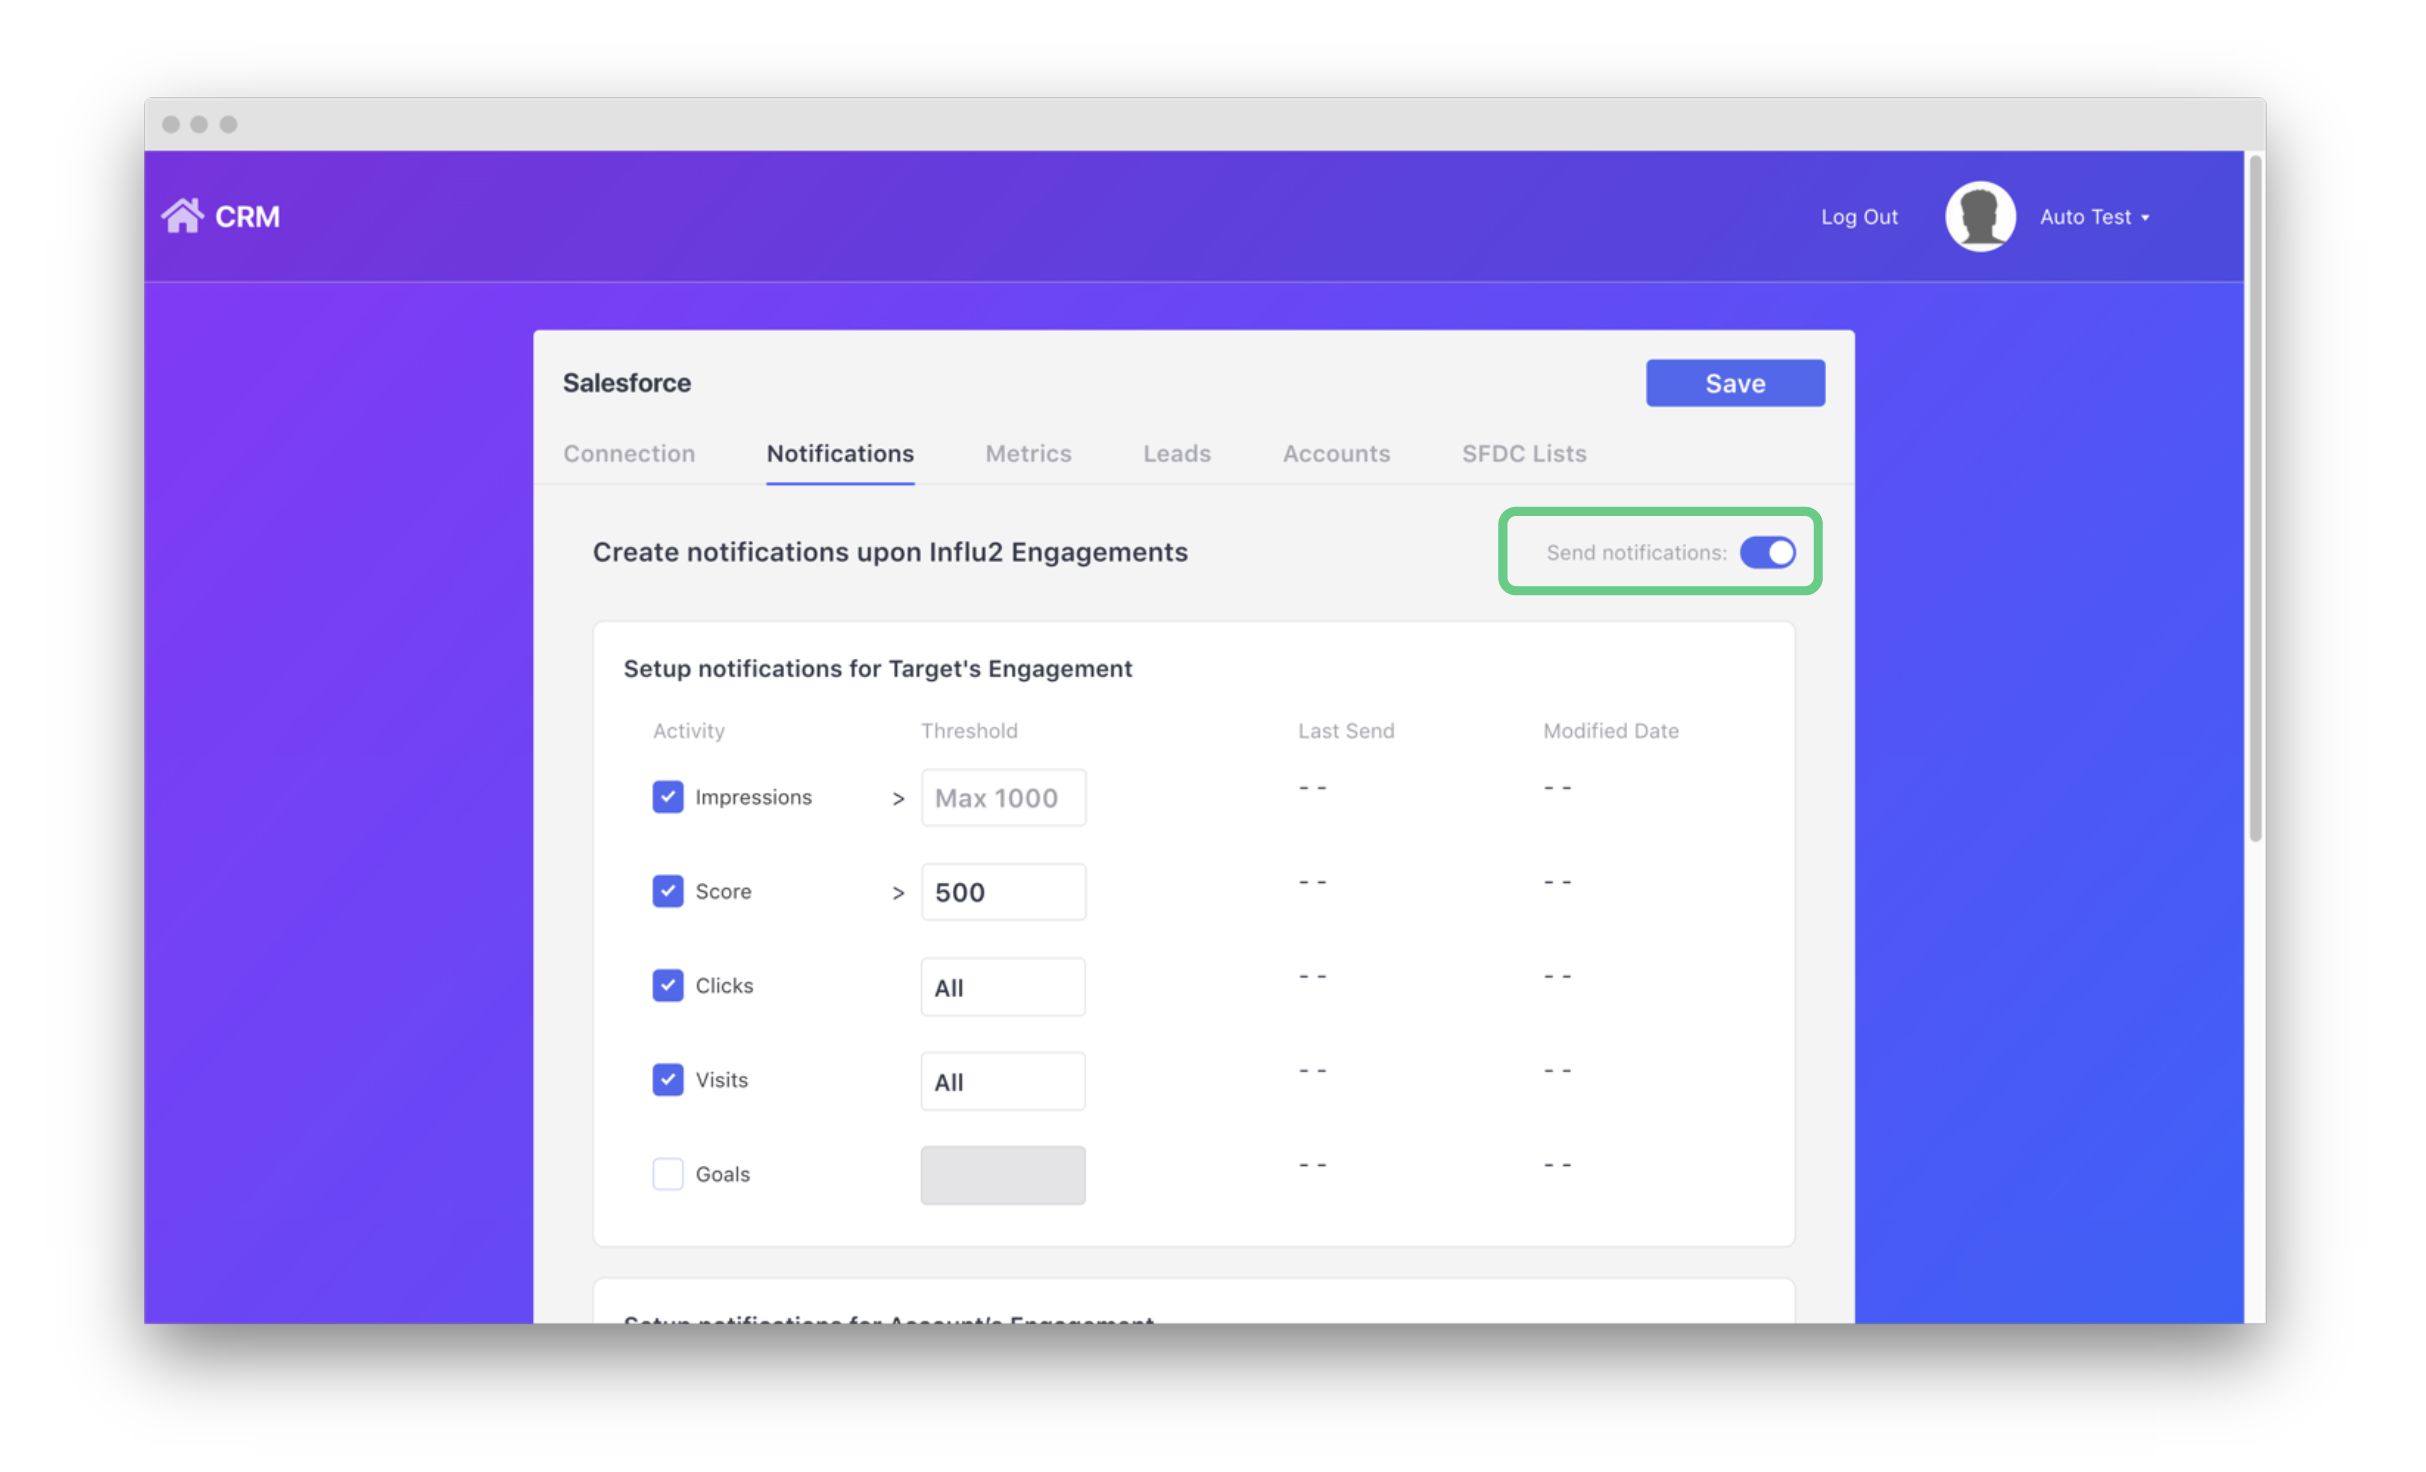Open the SFDC Lists tab

click(1523, 454)
